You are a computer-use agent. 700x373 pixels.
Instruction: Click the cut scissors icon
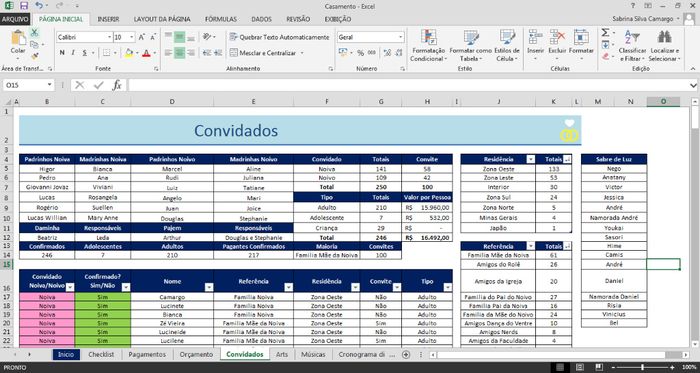point(34,33)
